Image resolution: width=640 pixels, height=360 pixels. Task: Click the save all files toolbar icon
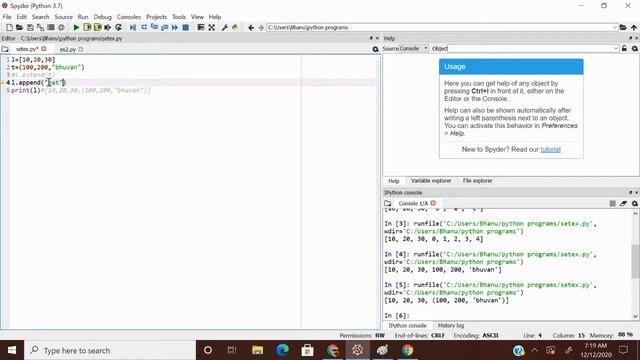pyautogui.click(x=40, y=27)
